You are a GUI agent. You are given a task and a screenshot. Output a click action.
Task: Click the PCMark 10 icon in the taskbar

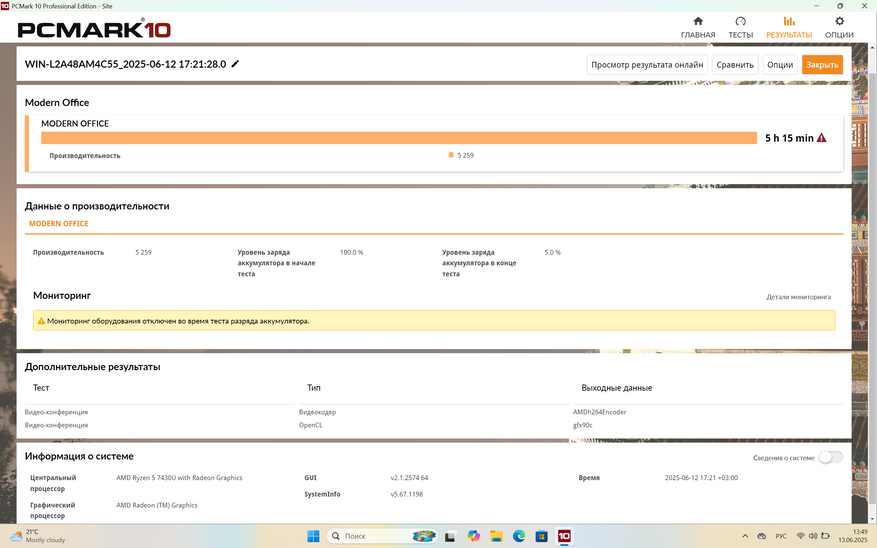(564, 536)
